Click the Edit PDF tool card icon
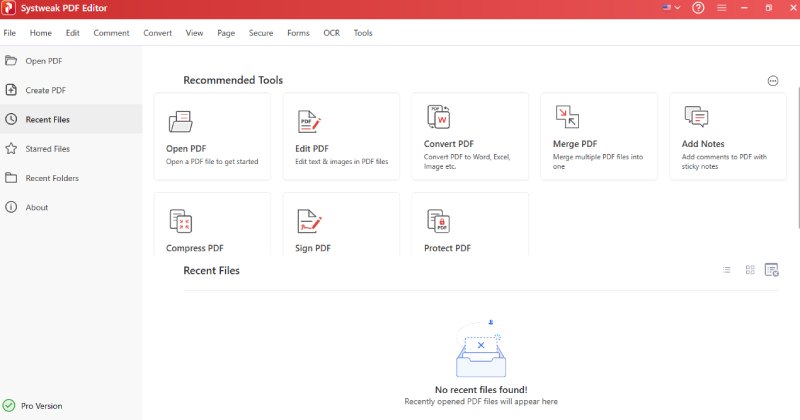The height and width of the screenshot is (420, 800). [x=309, y=121]
